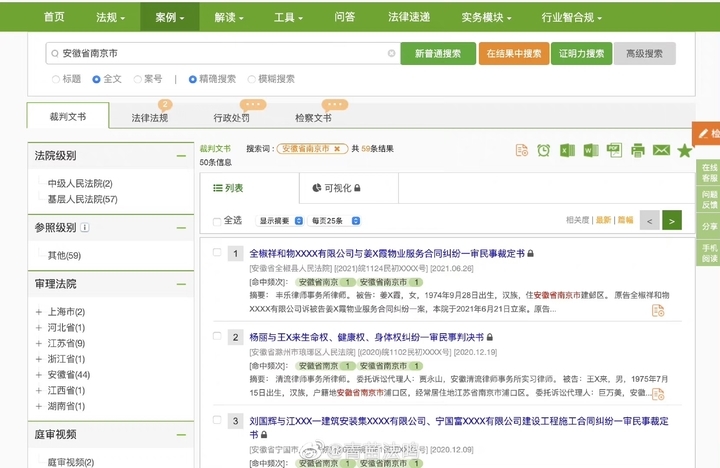Switch to the 法律法规 tab
Screen dimensions: 720x468
pyautogui.click(x=150, y=117)
